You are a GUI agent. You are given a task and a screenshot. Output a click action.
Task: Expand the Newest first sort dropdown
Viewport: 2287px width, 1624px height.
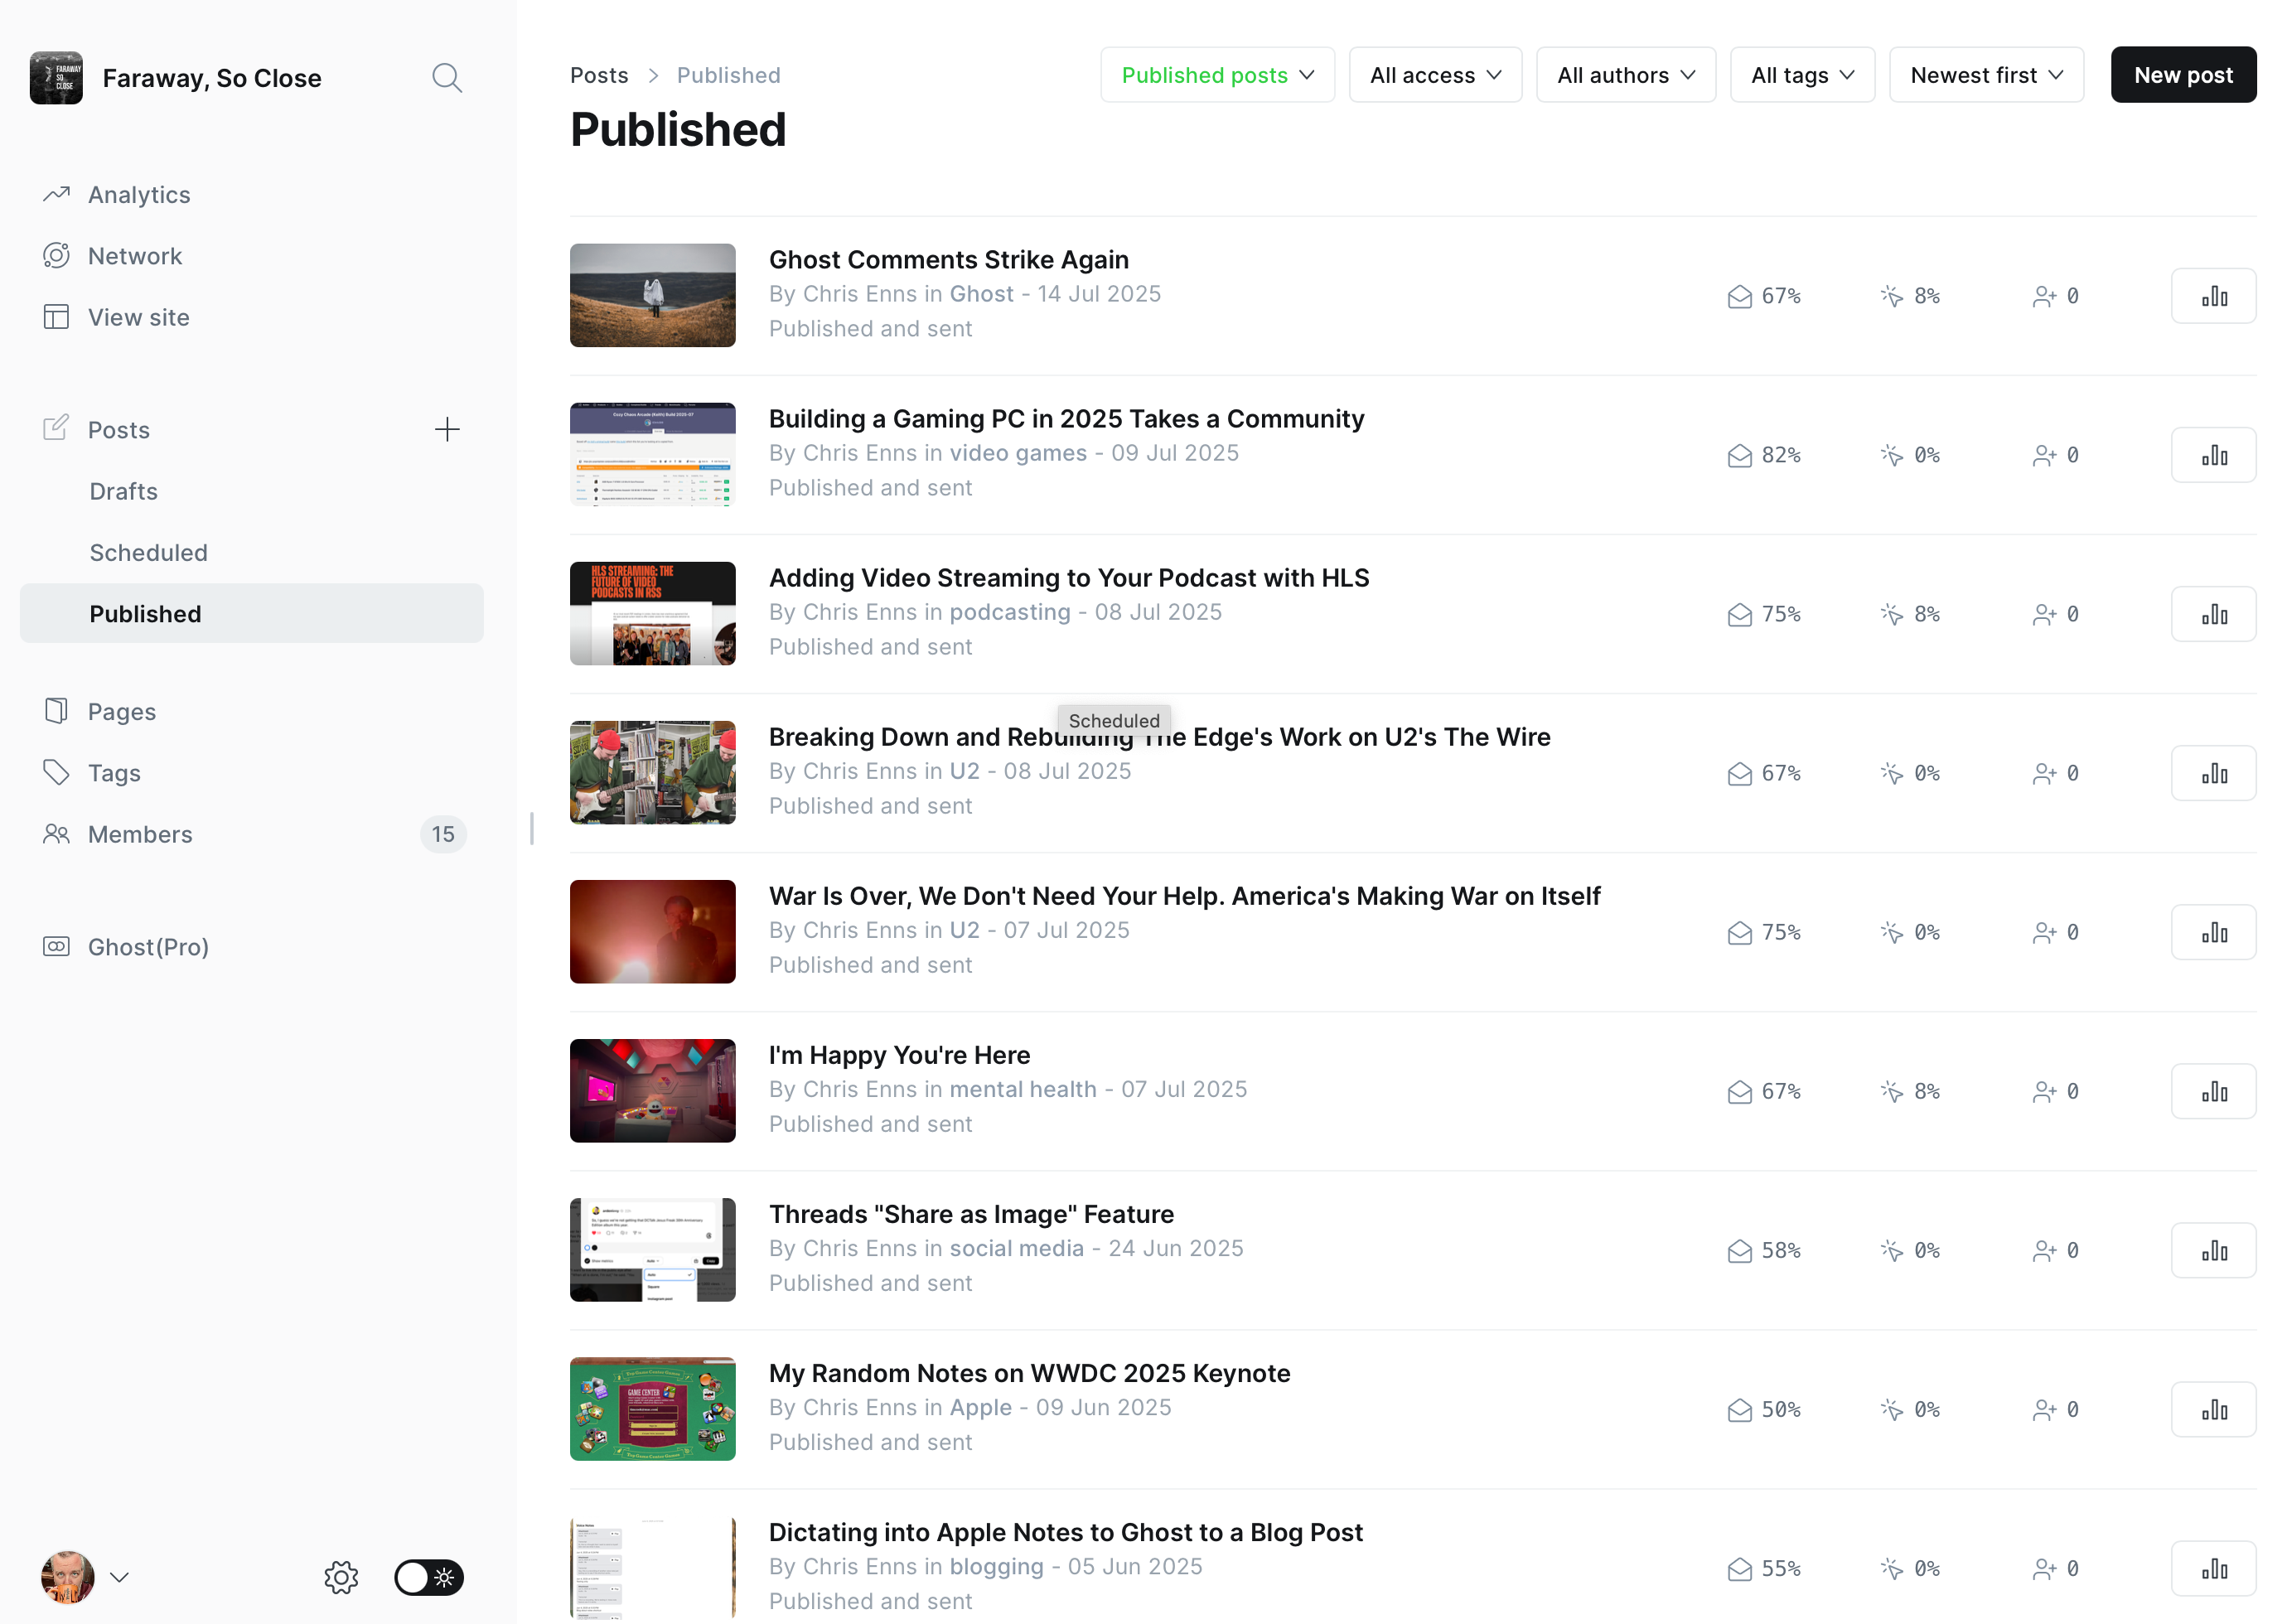(1985, 75)
